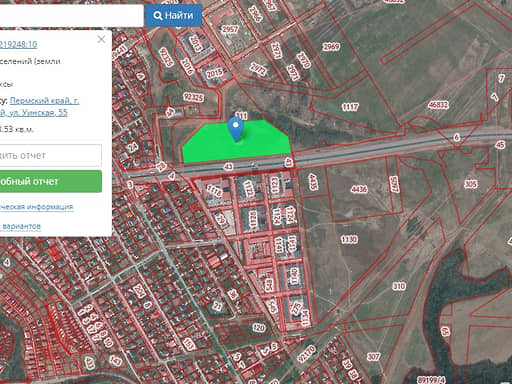The image size is (512, 384).
Task: Select parcel labeled 305 on the map
Action: coord(470,184)
